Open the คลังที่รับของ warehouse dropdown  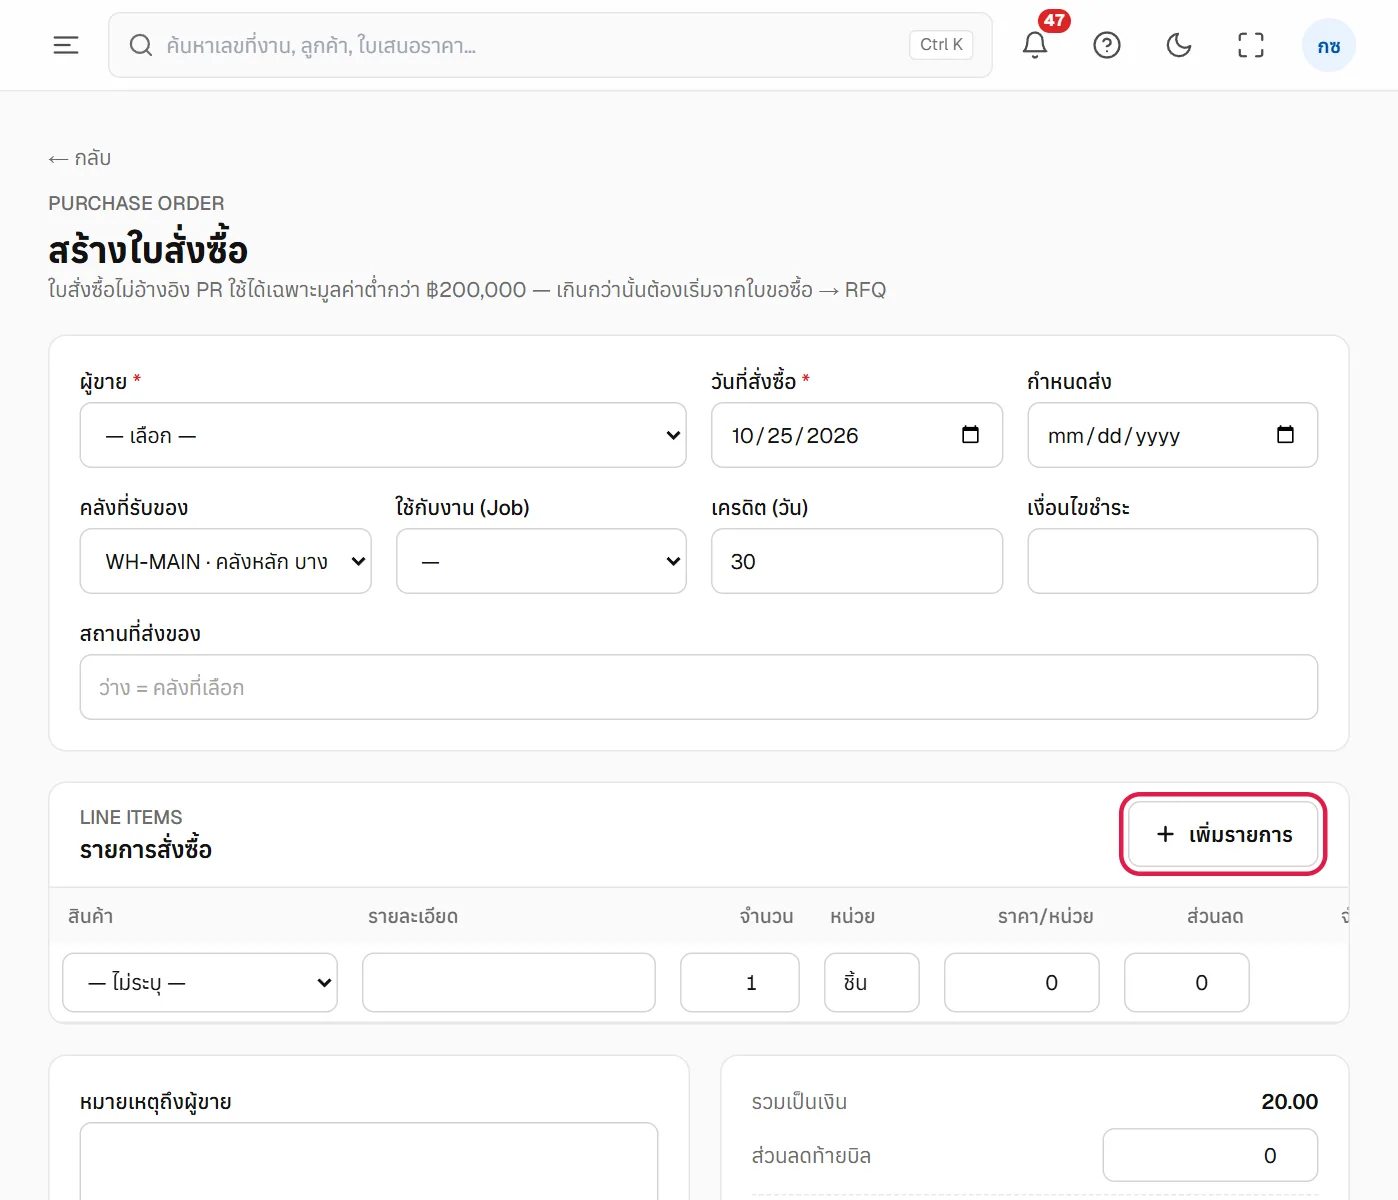[x=226, y=561]
